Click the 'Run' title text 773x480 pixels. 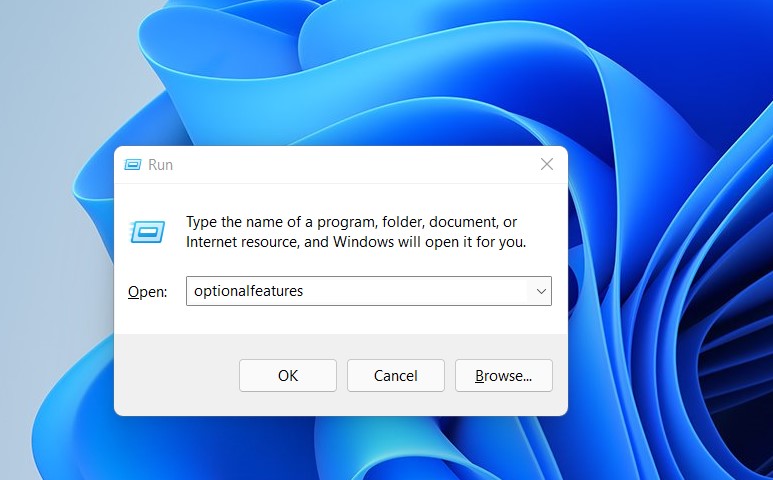[x=160, y=165]
